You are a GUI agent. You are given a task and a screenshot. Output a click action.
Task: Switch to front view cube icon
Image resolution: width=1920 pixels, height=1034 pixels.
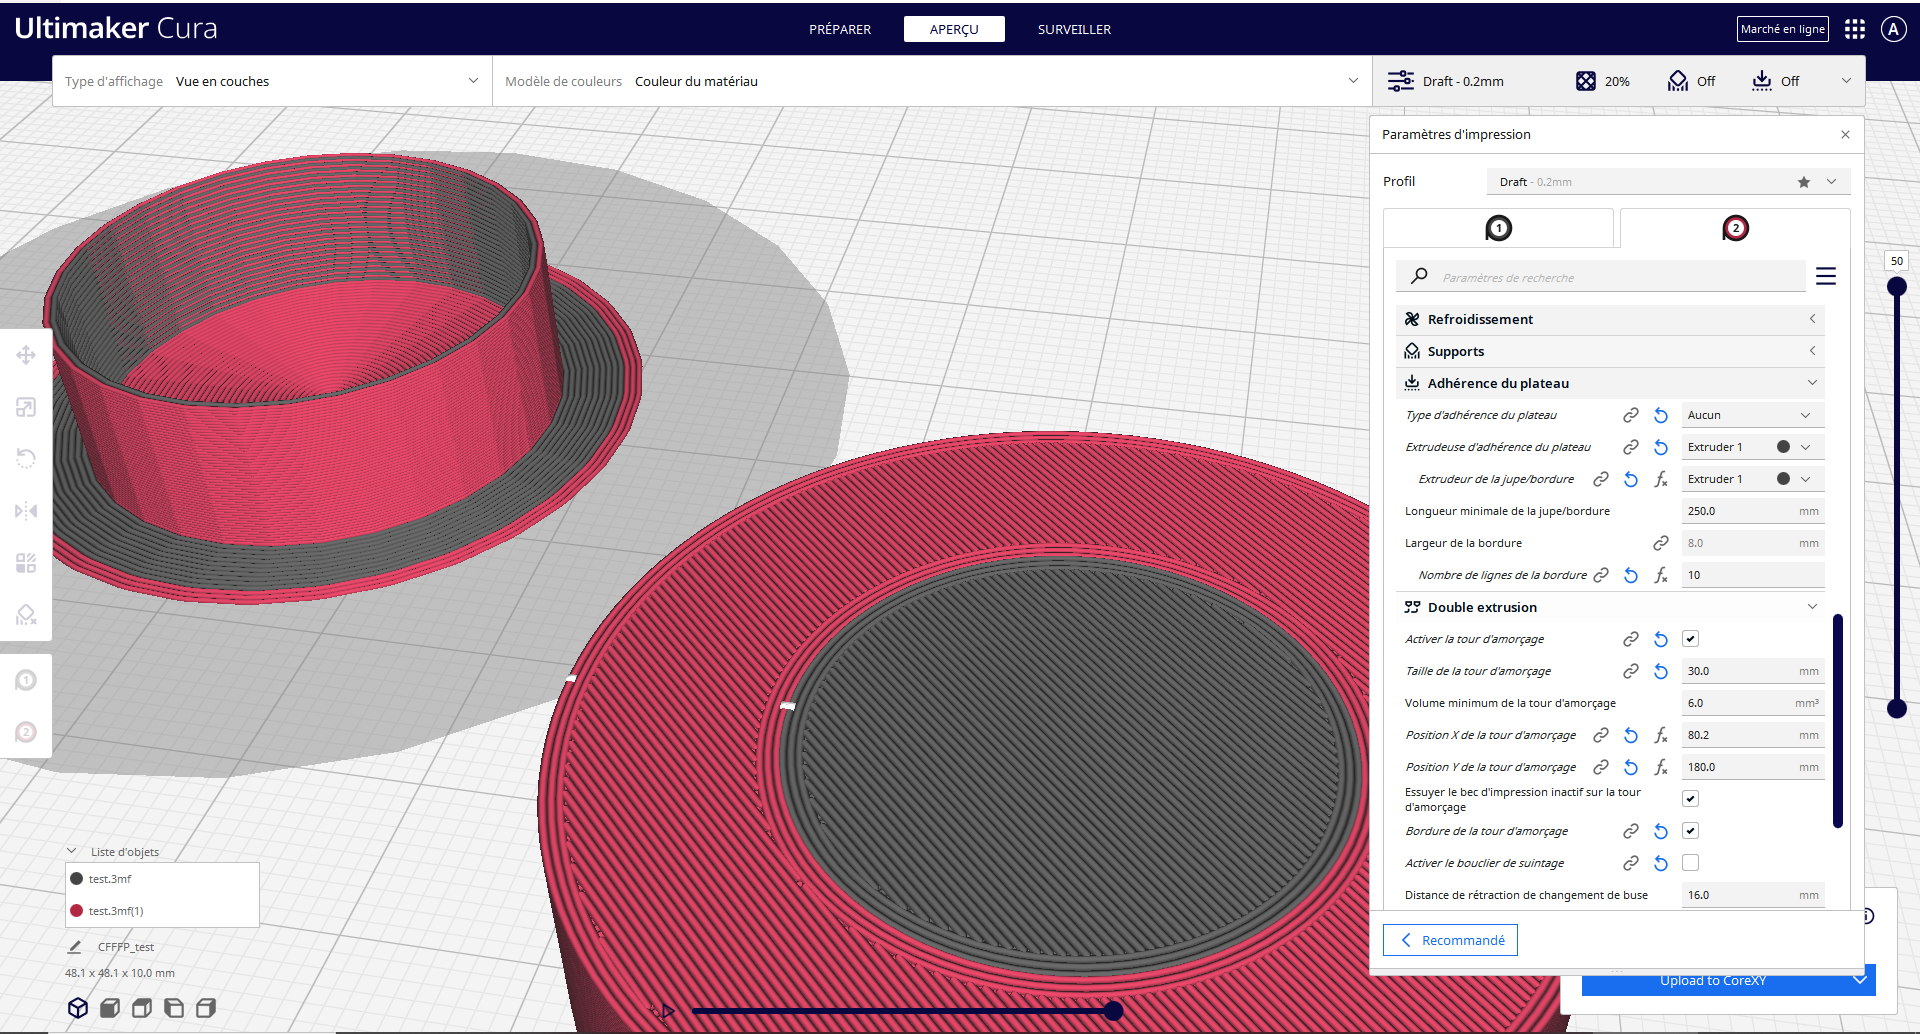coord(110,1008)
